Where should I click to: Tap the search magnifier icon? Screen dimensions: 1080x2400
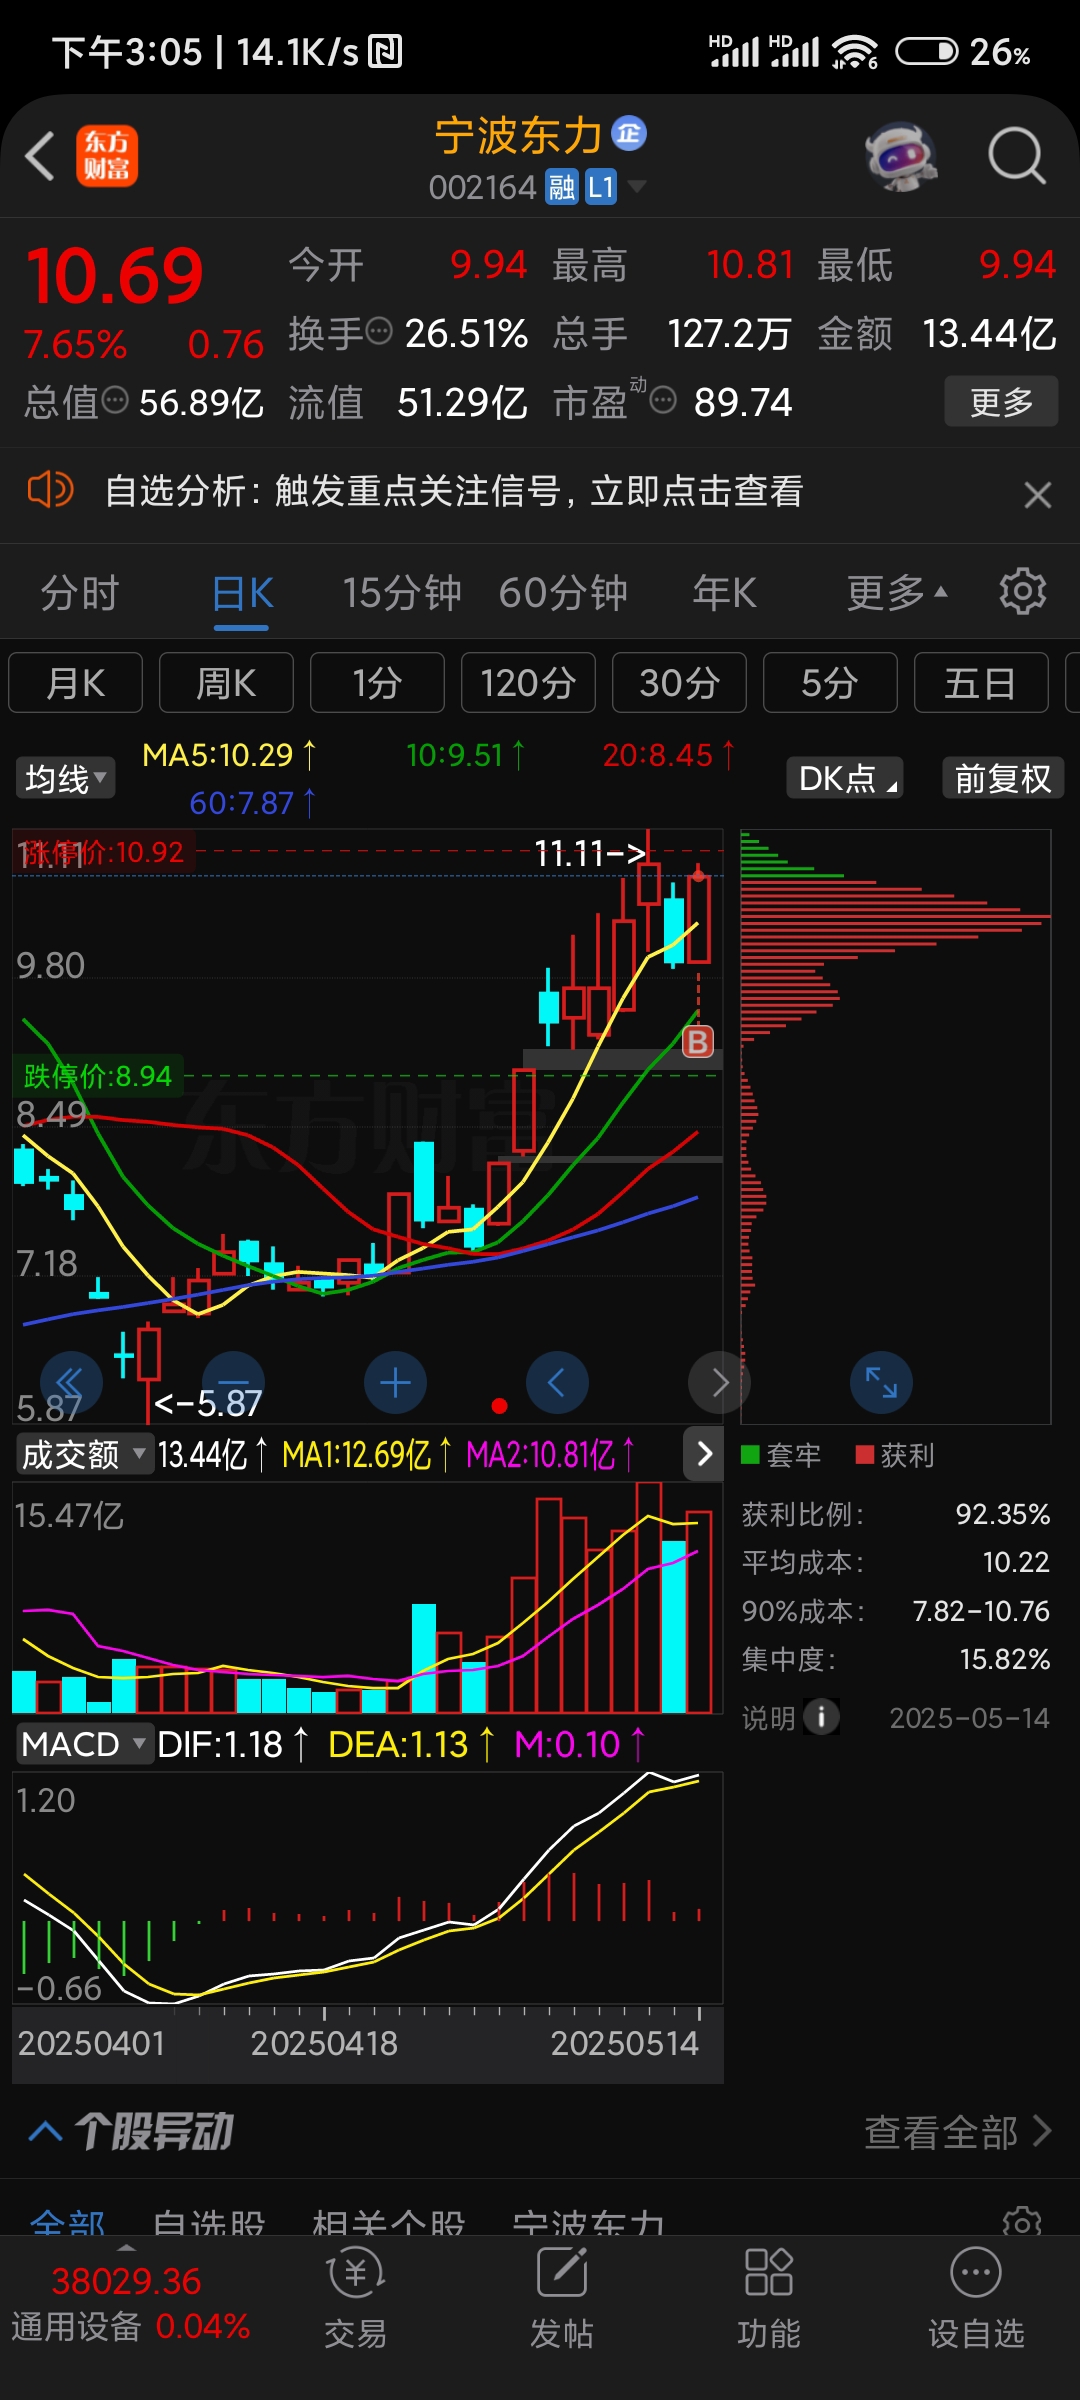1017,156
